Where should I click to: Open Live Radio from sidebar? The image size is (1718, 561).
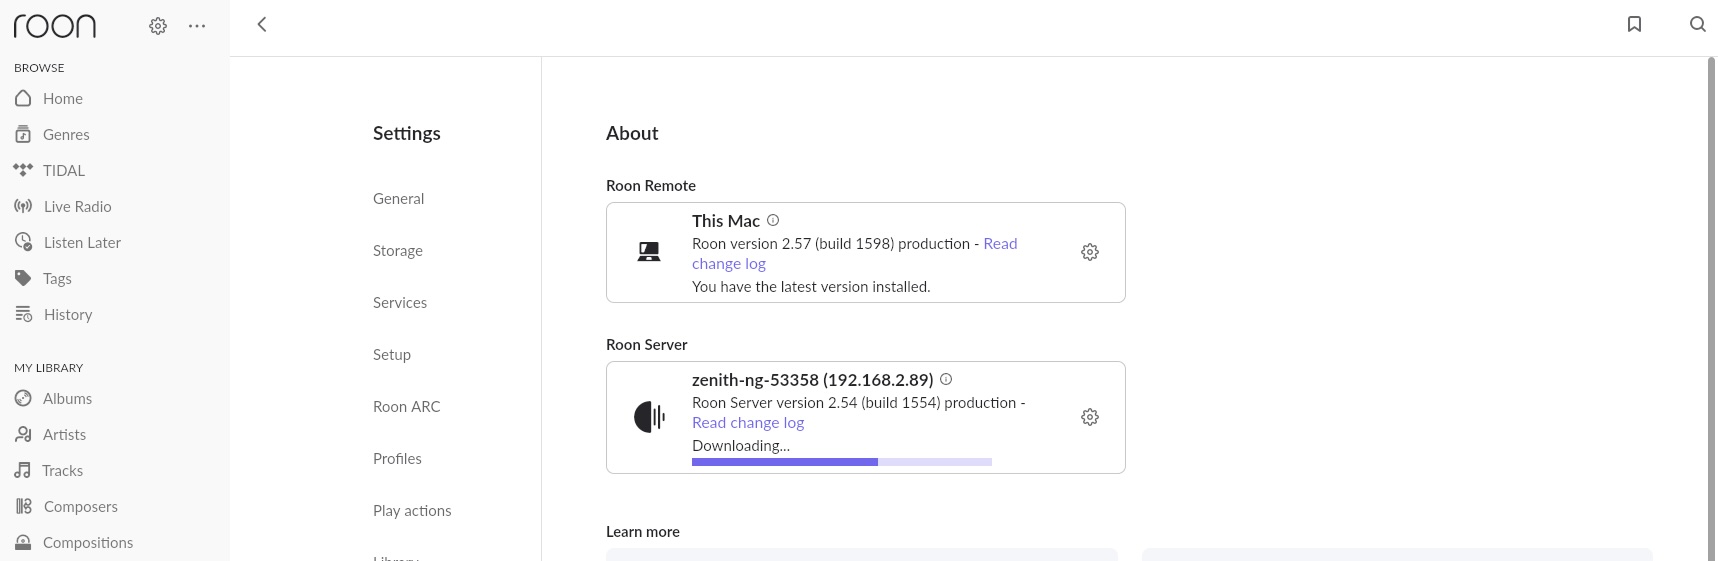pyautogui.click(x=77, y=207)
